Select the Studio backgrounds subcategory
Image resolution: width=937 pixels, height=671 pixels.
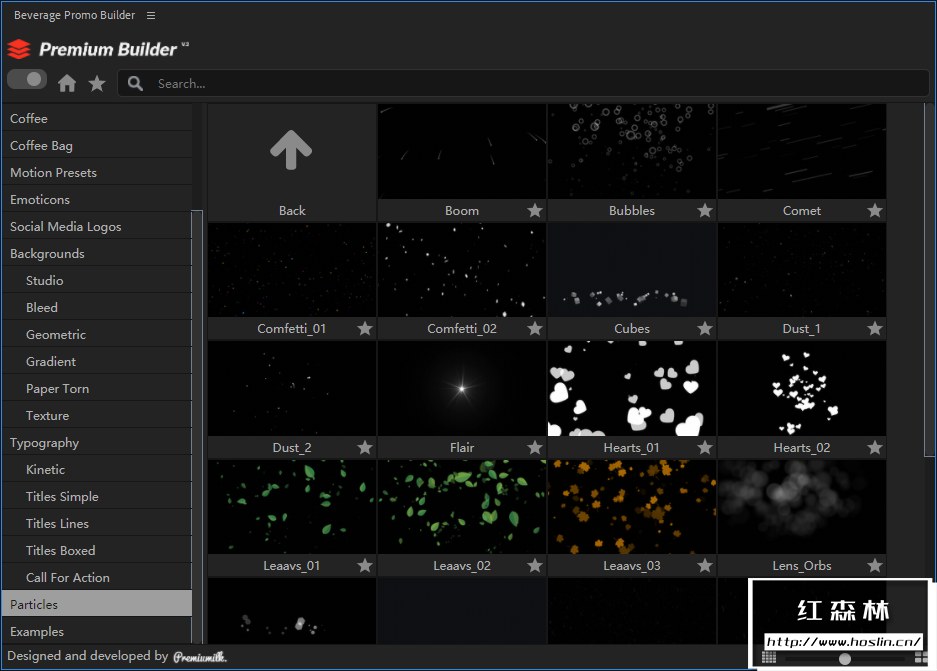click(97, 280)
